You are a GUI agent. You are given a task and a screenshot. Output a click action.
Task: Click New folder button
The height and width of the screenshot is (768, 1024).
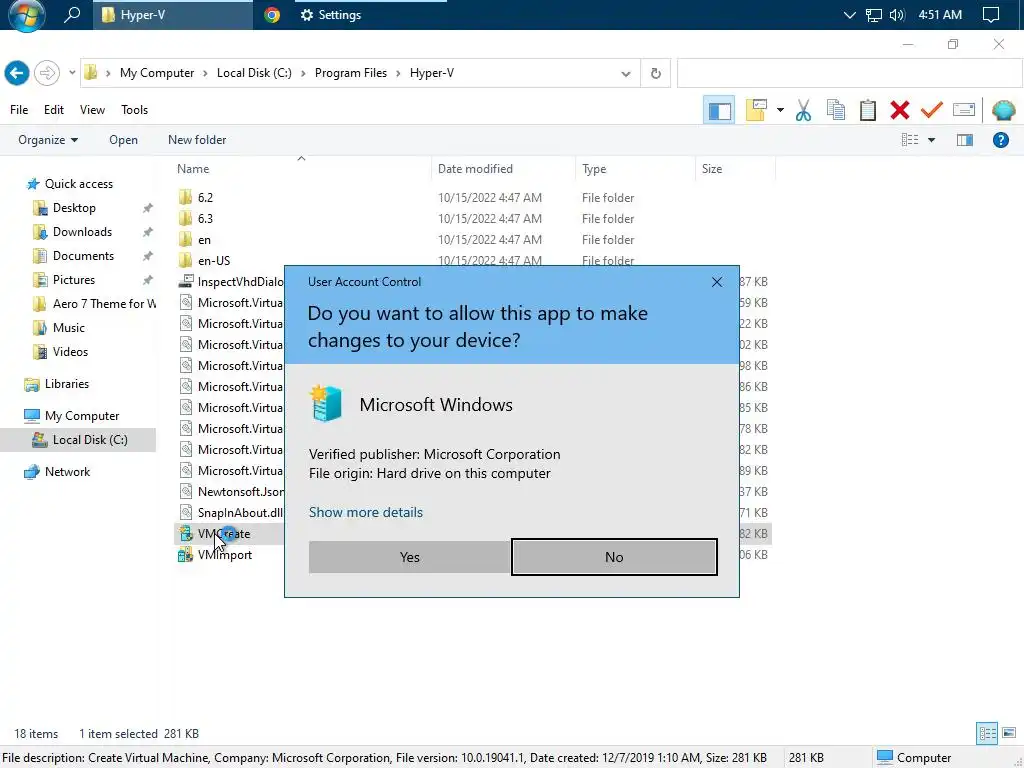click(x=197, y=140)
